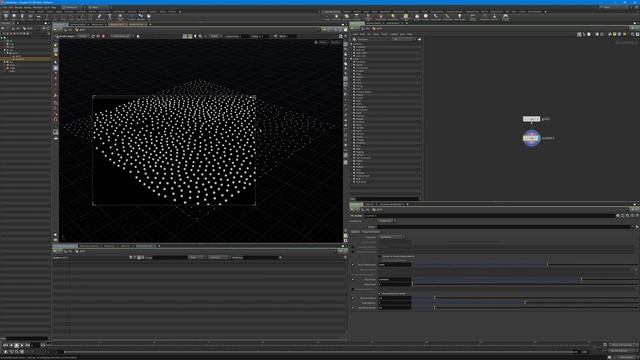Adjust the Max Relax Iterations slider handle
Image resolution: width=640 pixels, height=360 pixels.
[434, 307]
